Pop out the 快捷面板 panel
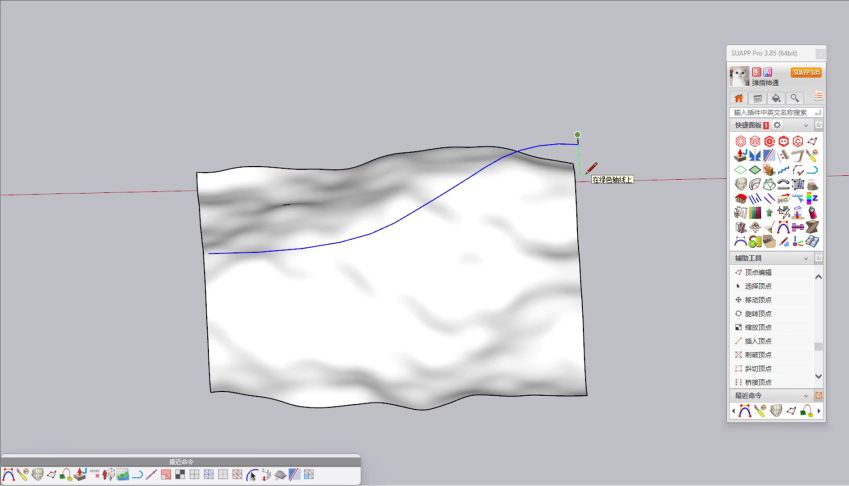This screenshot has width=849, height=486. pyautogui.click(x=819, y=125)
